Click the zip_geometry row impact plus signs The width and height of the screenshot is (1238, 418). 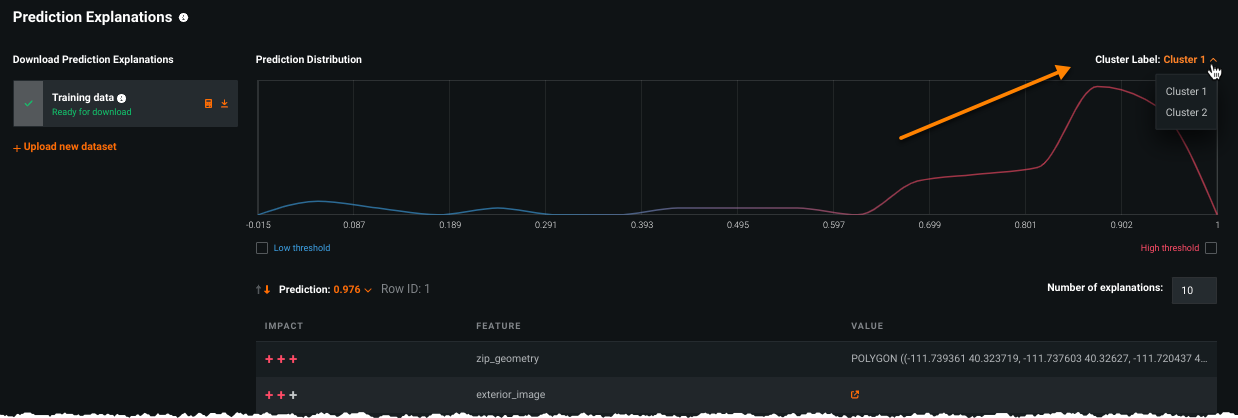(281, 358)
